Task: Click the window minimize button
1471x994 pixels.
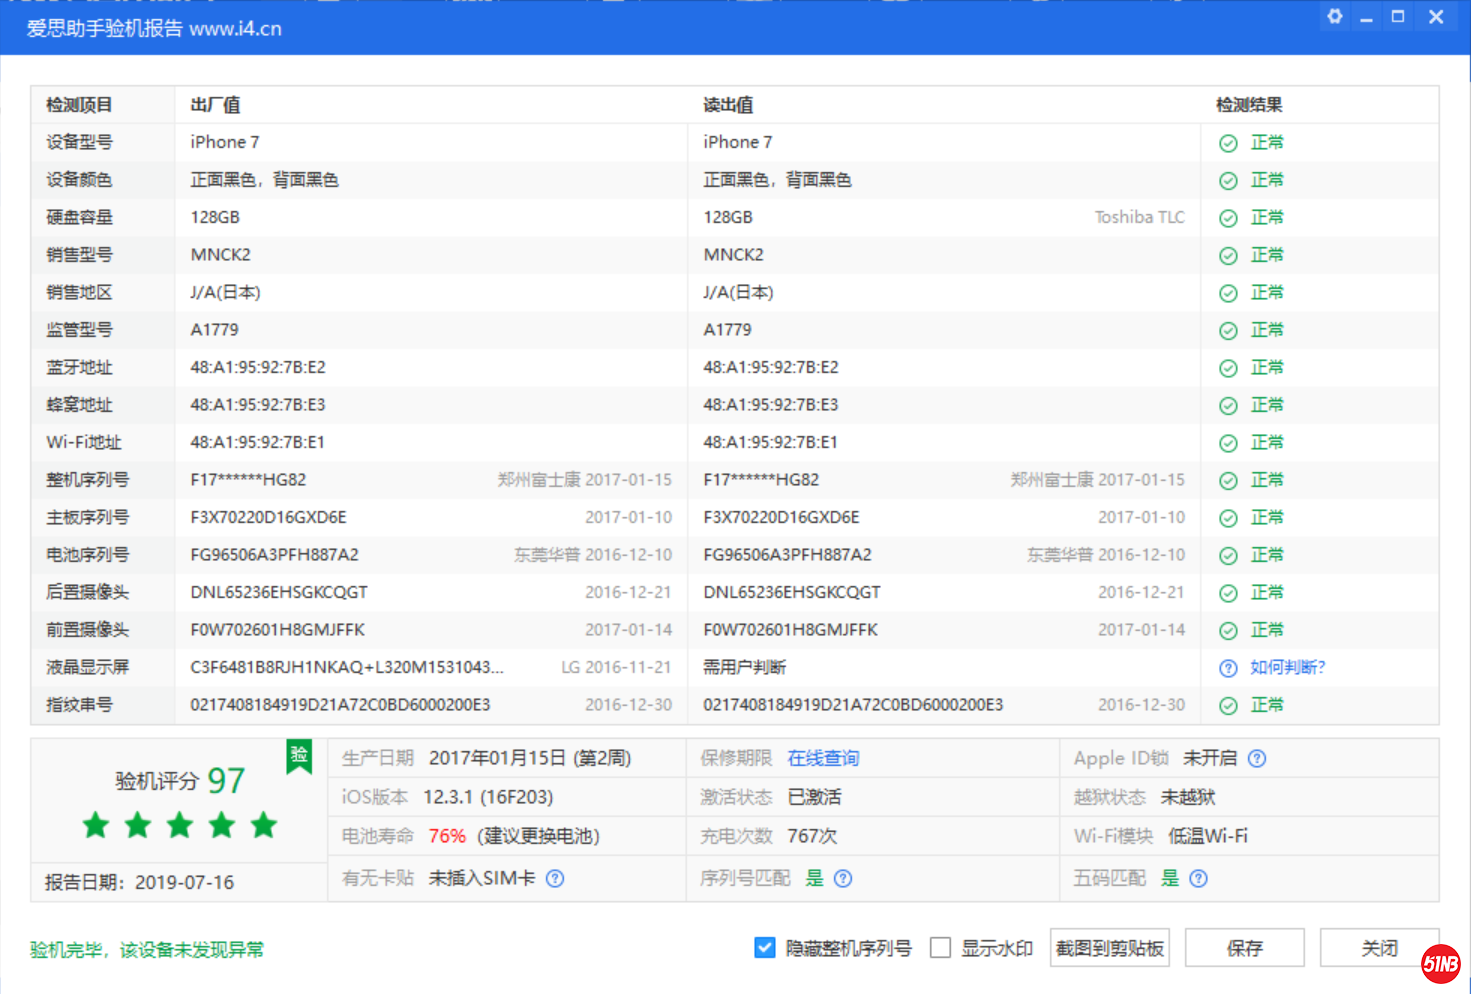Action: (1365, 16)
